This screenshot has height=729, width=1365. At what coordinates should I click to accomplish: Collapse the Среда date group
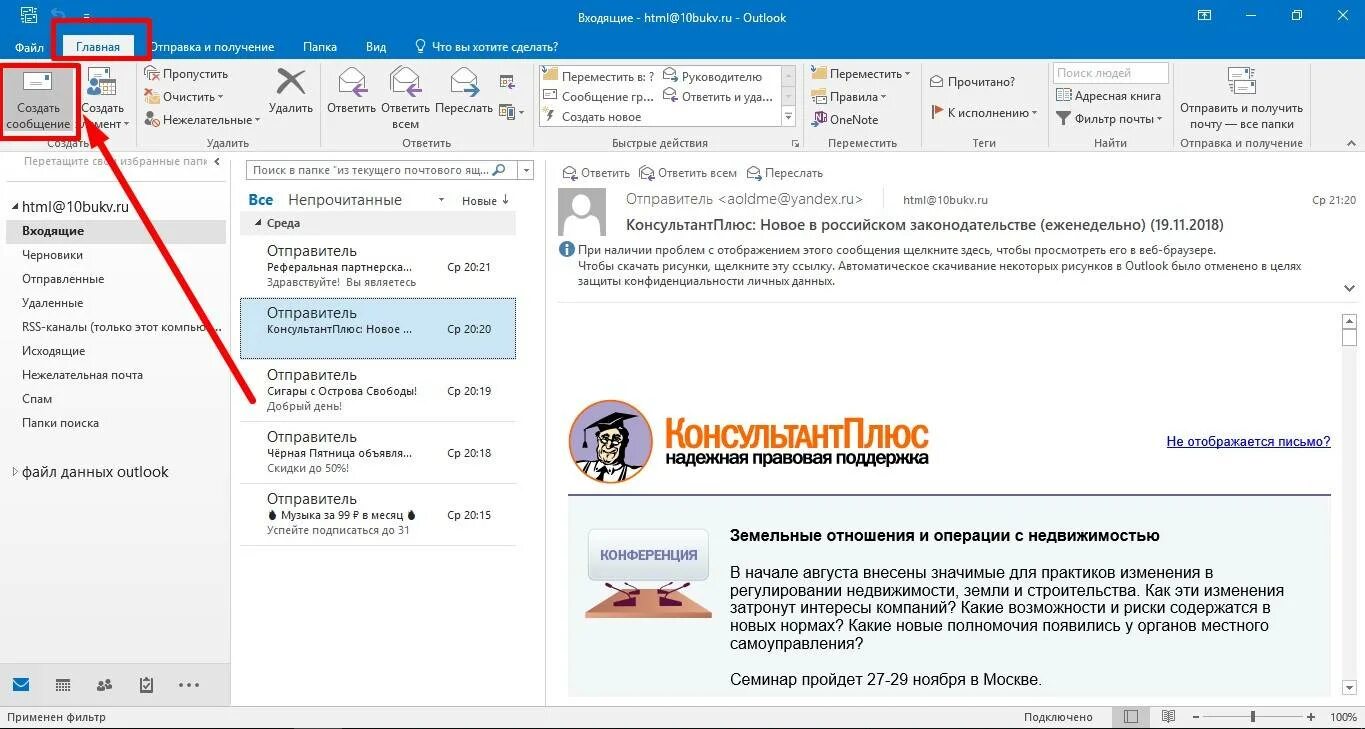[x=258, y=224]
